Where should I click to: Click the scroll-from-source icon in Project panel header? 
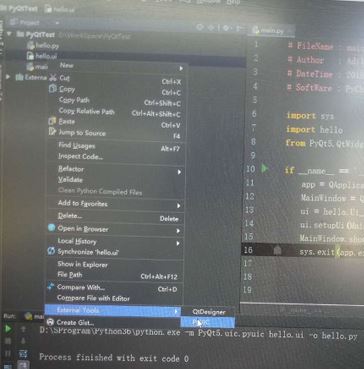200,27
